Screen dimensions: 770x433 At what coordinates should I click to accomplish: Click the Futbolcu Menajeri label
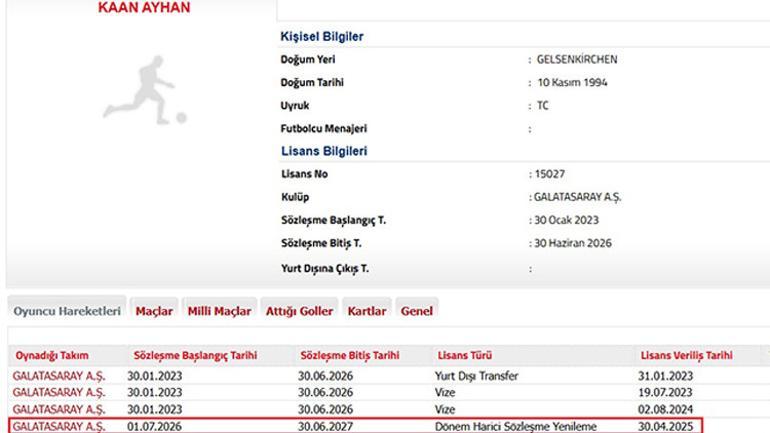(324, 129)
